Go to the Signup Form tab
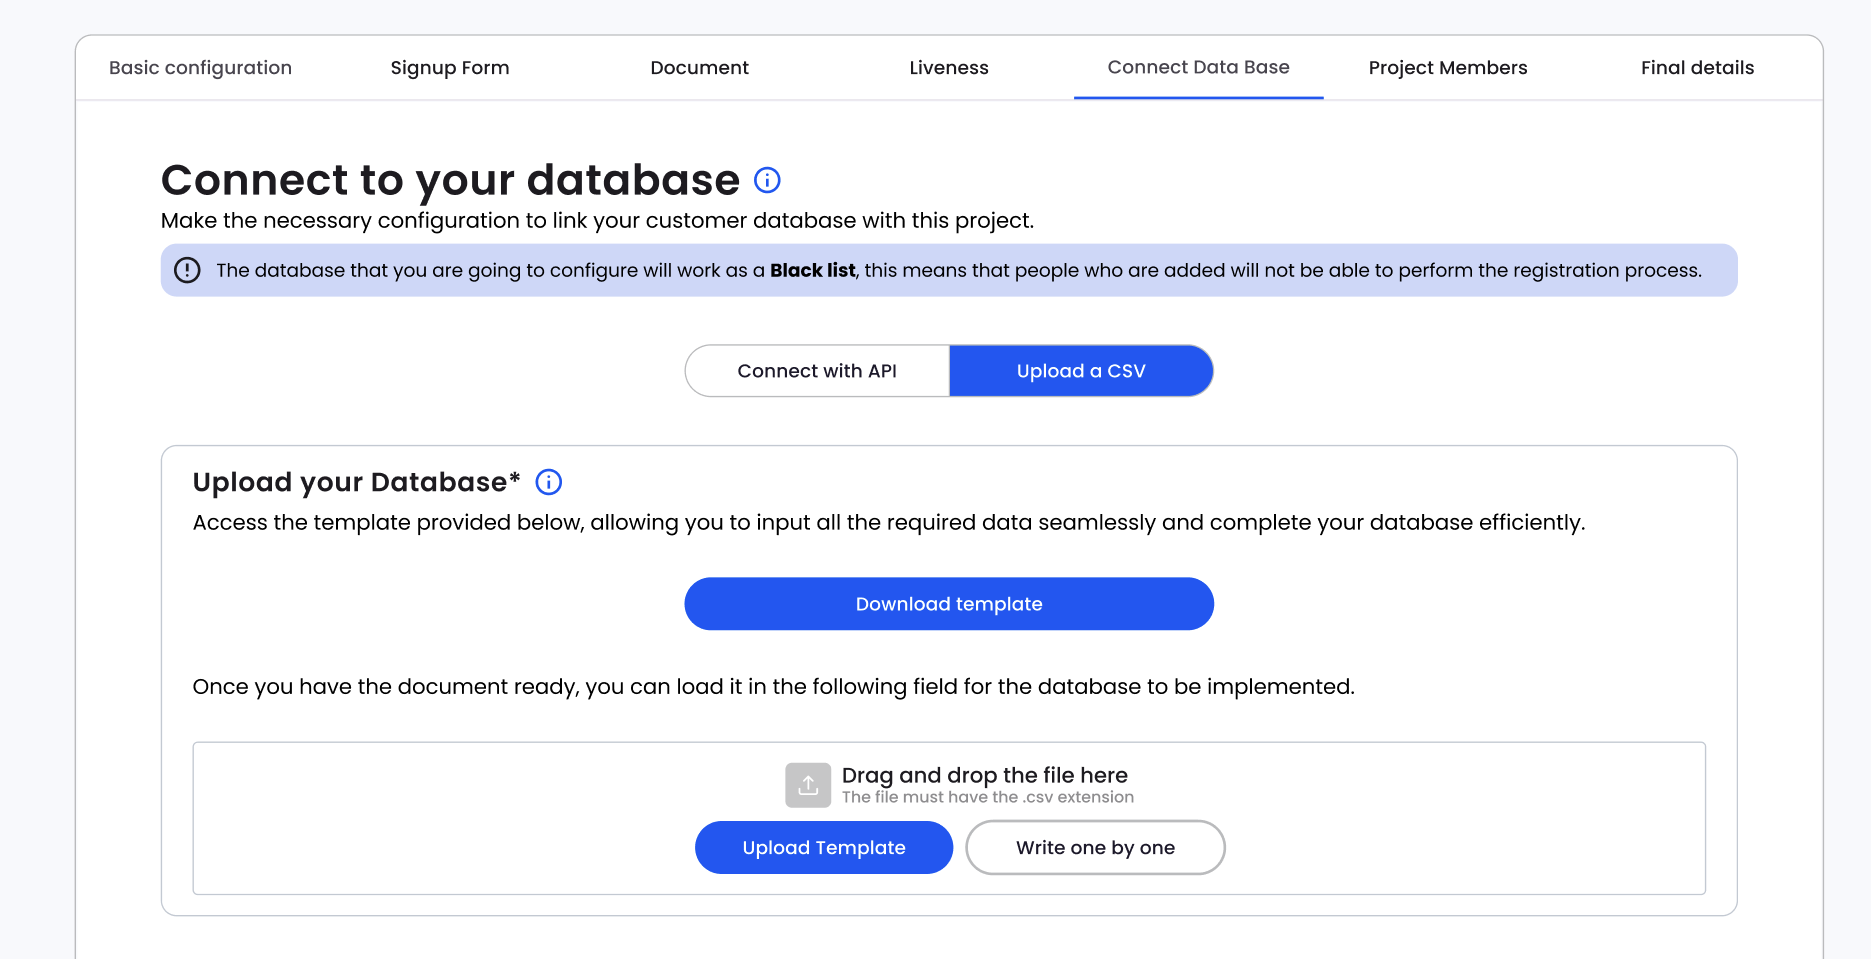 click(450, 68)
